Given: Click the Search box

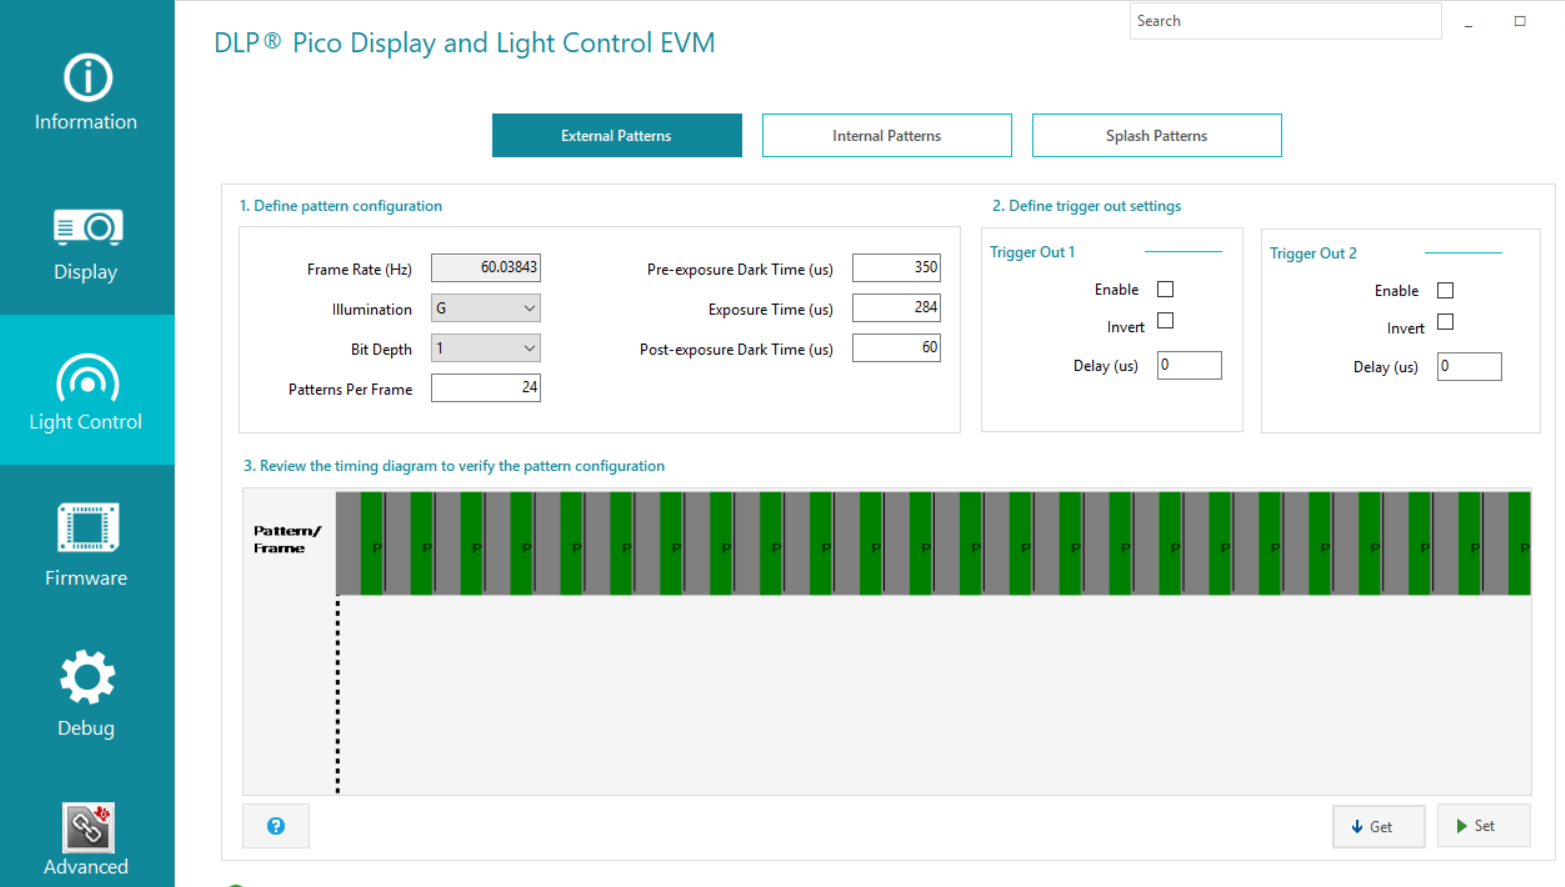Looking at the screenshot, I should click(x=1285, y=21).
